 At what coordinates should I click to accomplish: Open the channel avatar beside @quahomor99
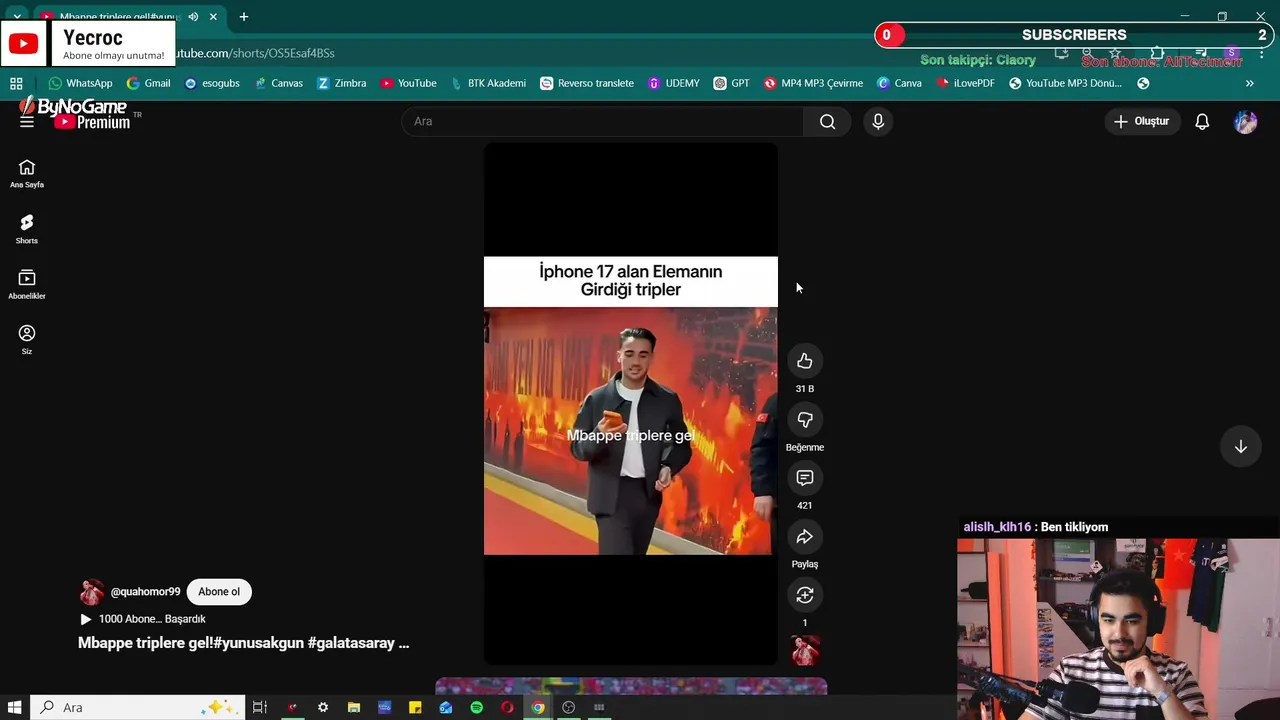92,592
